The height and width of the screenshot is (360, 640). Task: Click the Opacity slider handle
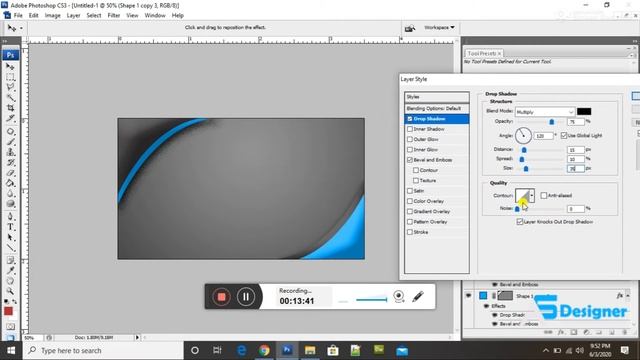552,122
